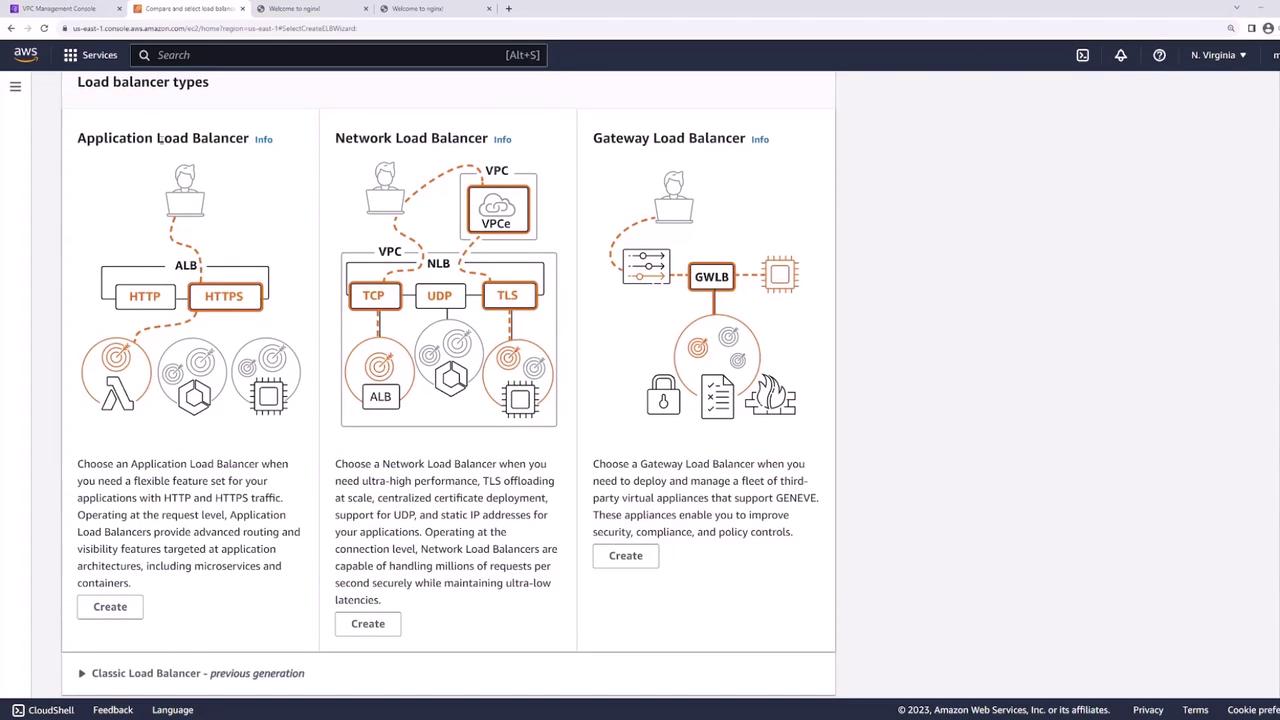The width and height of the screenshot is (1280, 720).
Task: Open the N. Virginia region dropdown
Action: pos(1219,55)
